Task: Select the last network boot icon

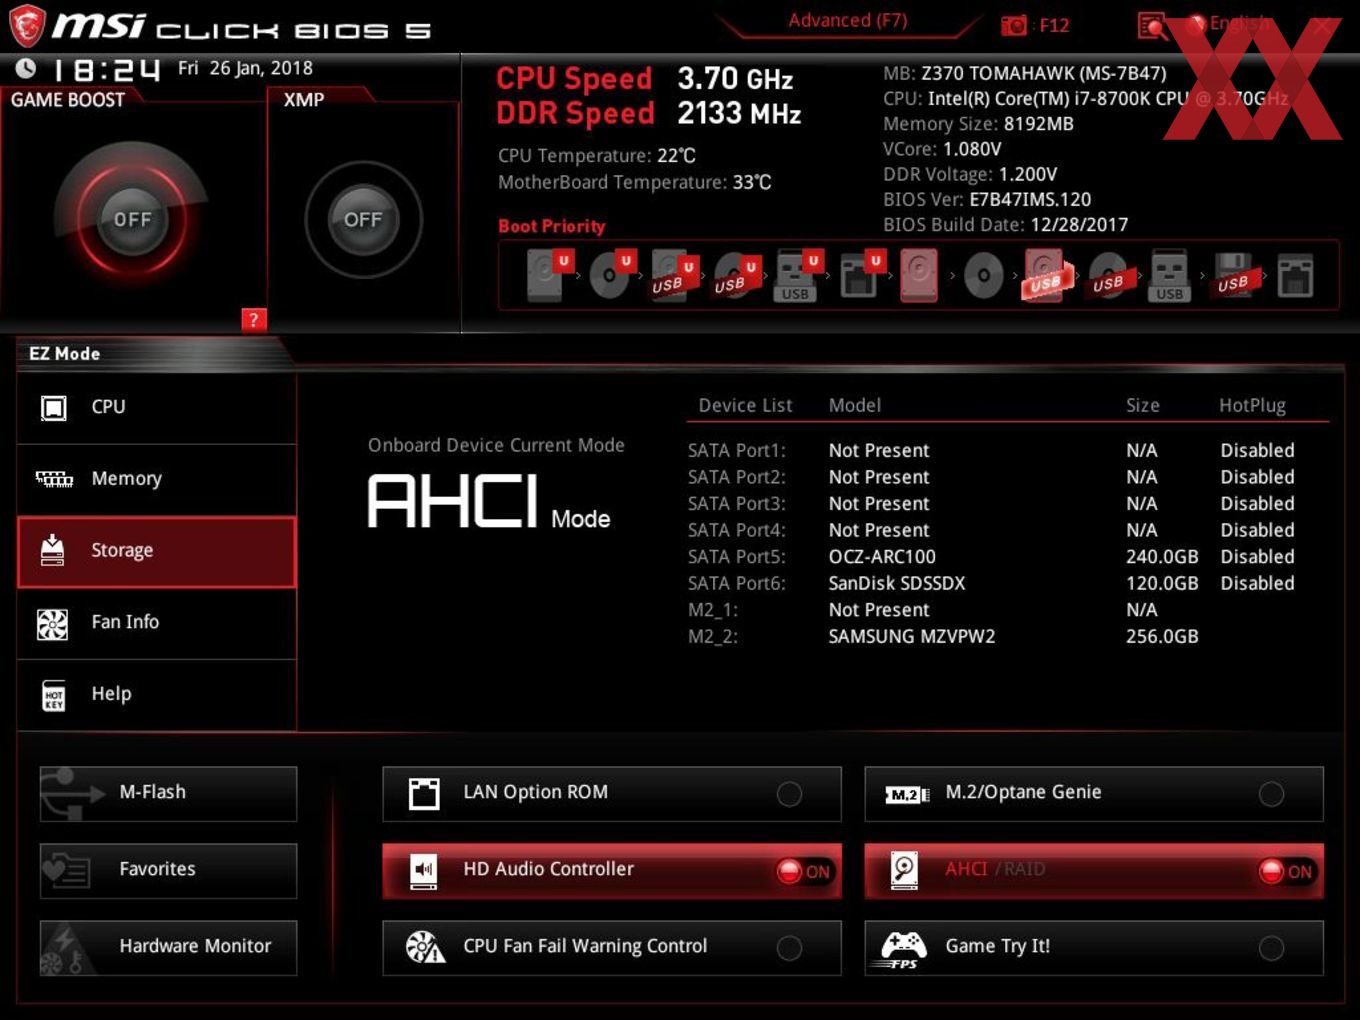Action: click(x=1295, y=276)
